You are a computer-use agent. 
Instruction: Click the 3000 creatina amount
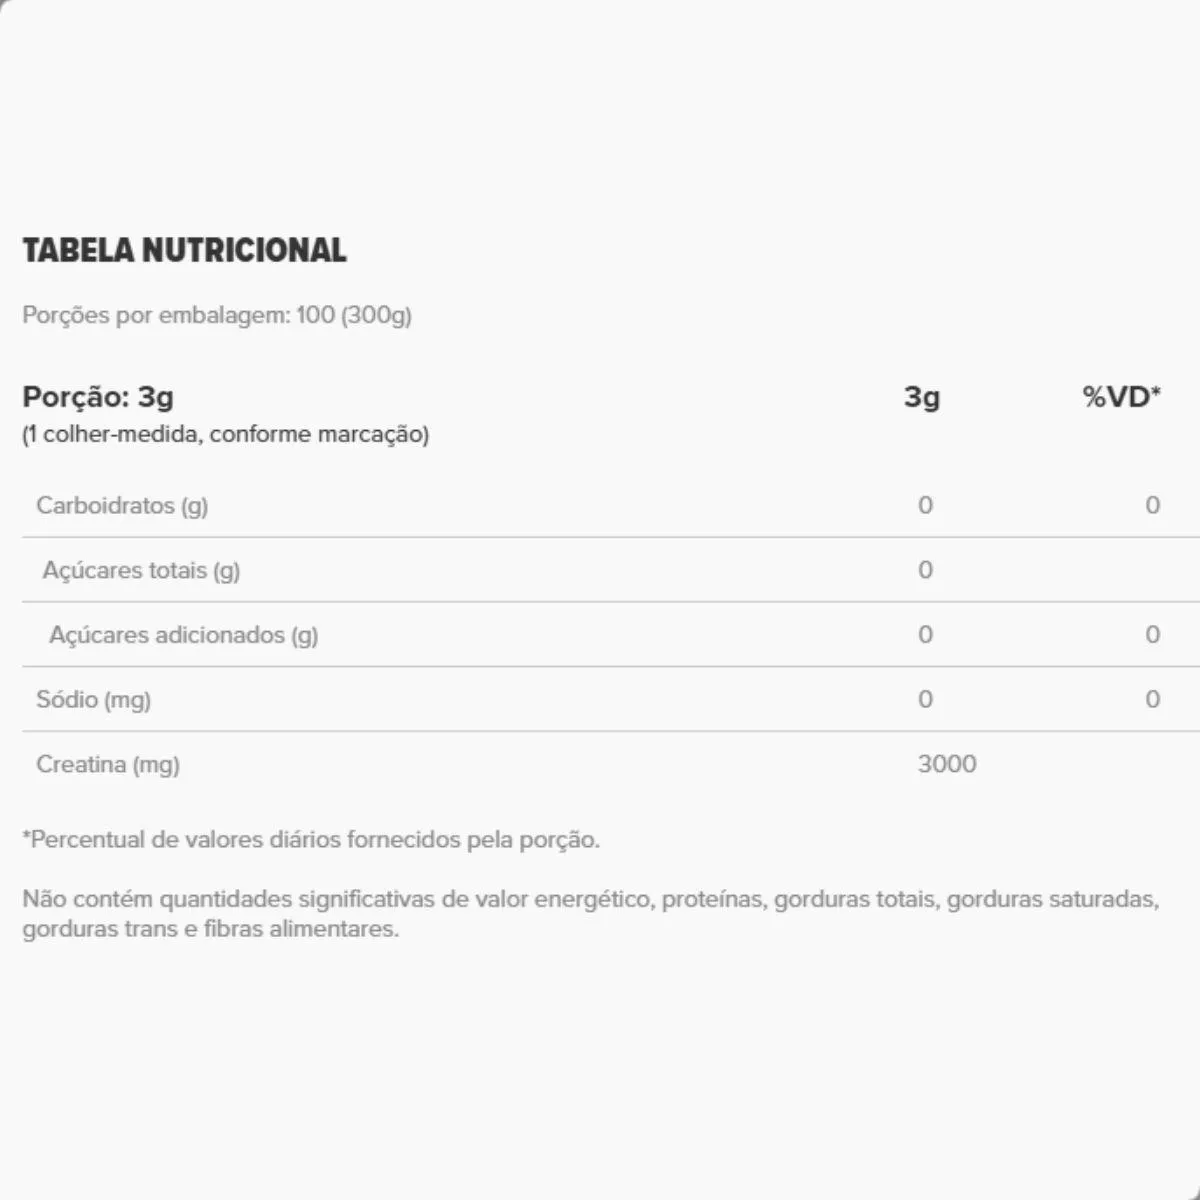(947, 765)
